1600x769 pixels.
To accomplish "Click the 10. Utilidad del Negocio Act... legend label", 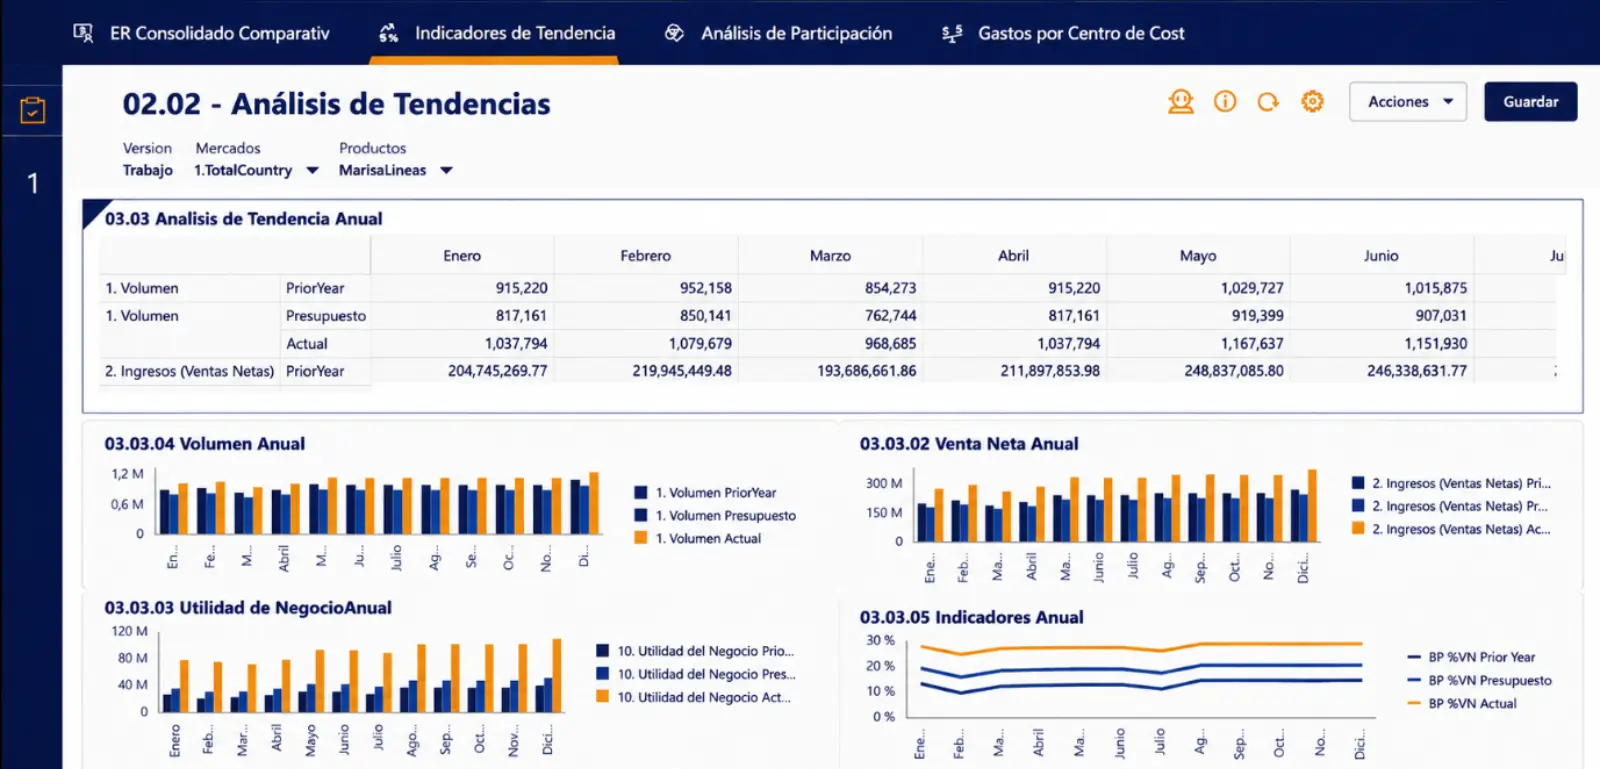I will click(704, 698).
